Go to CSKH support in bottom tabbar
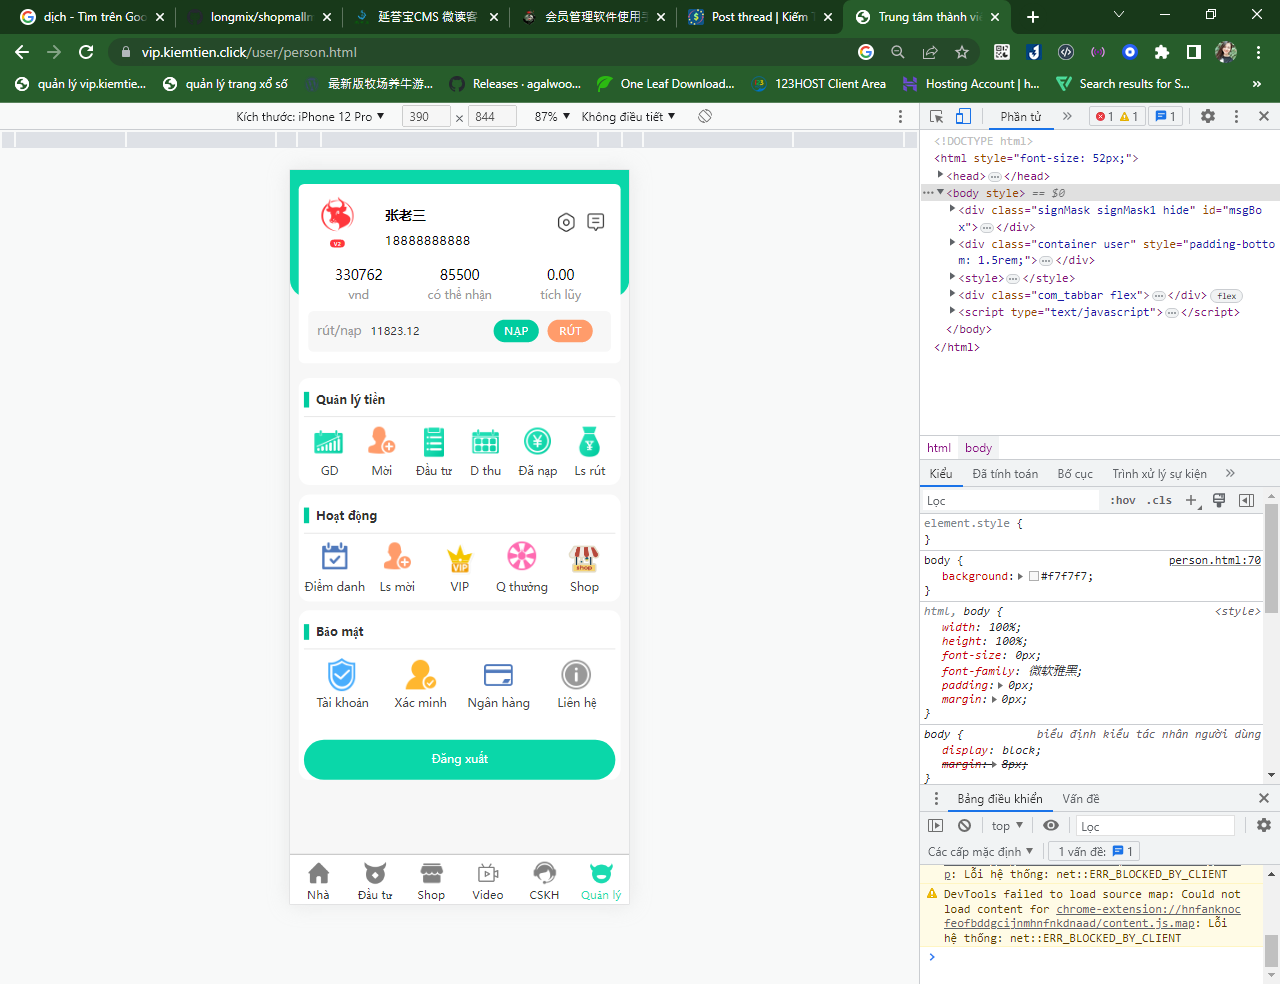 pyautogui.click(x=544, y=881)
